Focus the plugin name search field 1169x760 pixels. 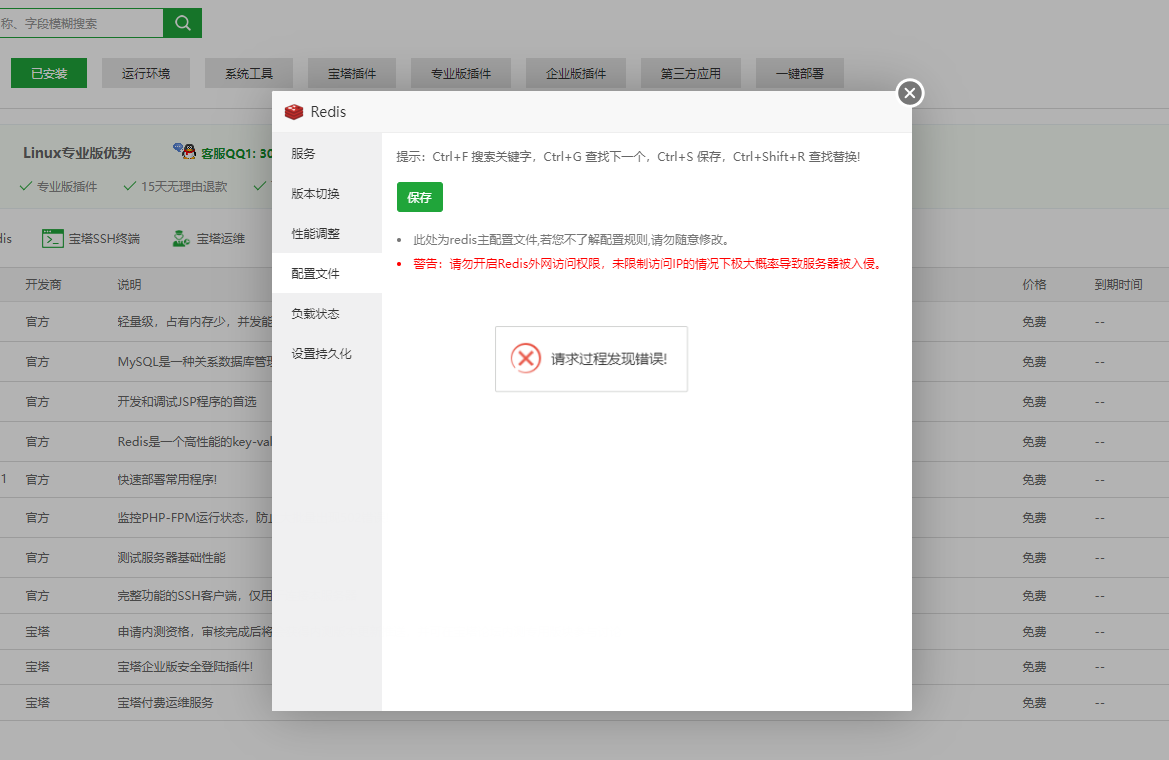(x=81, y=23)
